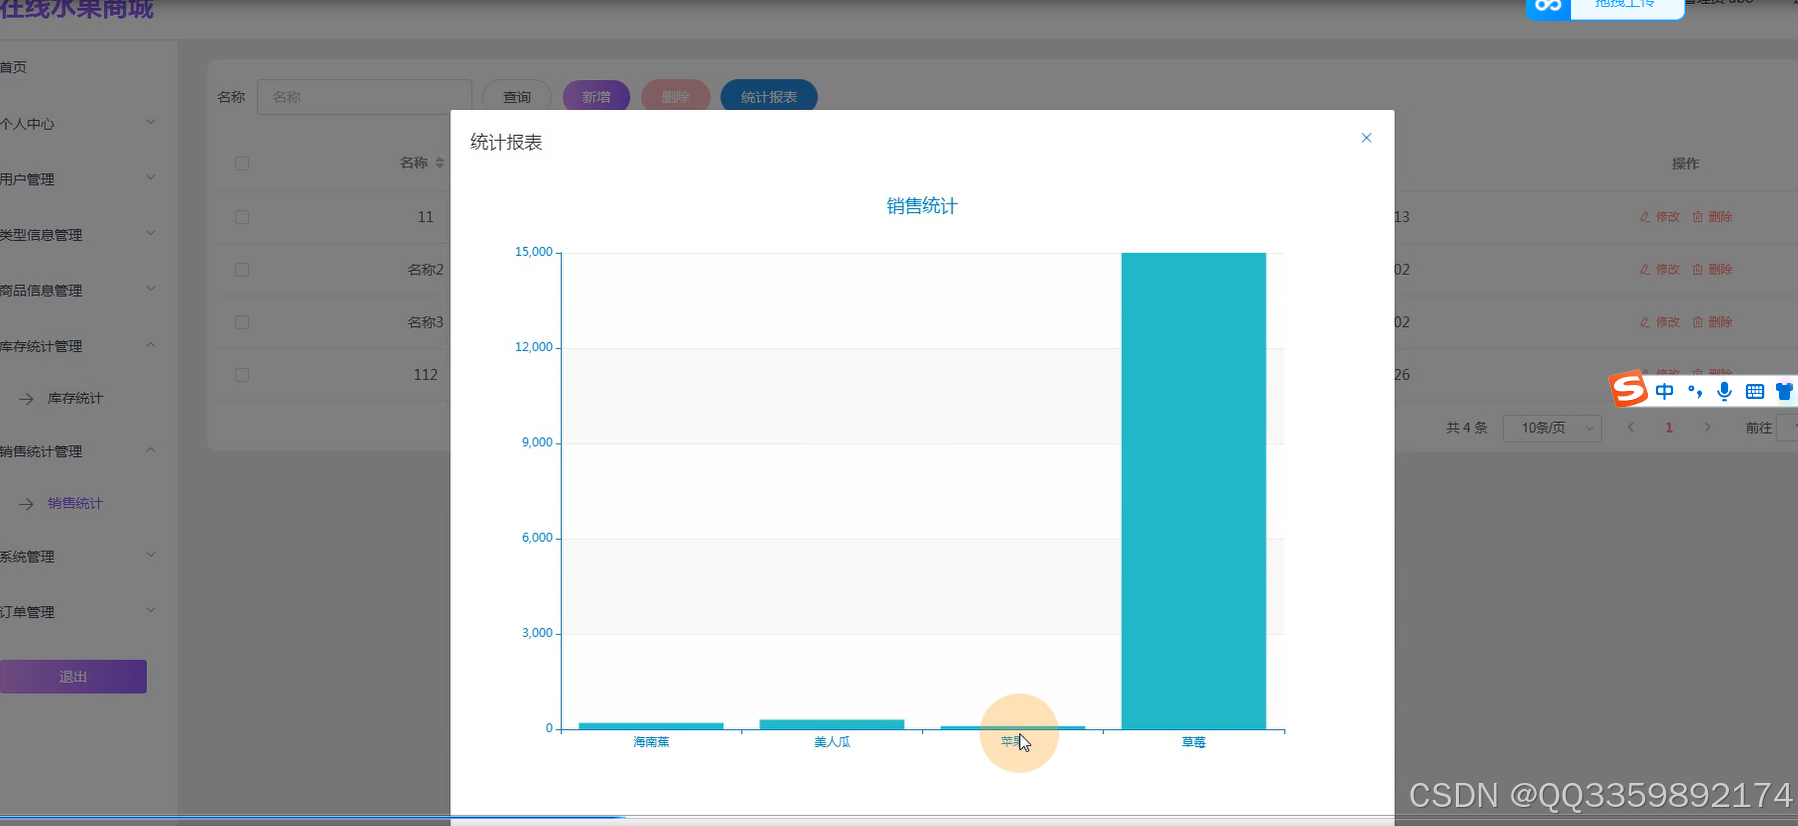Collapse 库存统计管理 menu chevron

pyautogui.click(x=151, y=345)
